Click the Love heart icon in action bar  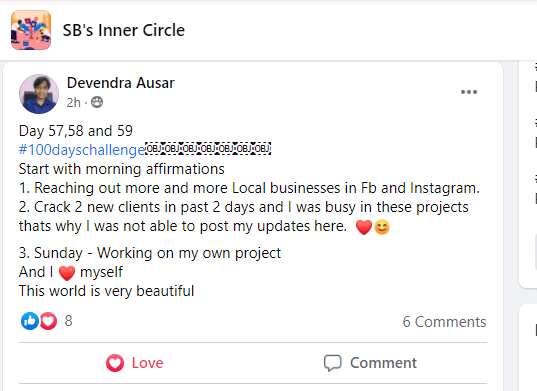115,363
